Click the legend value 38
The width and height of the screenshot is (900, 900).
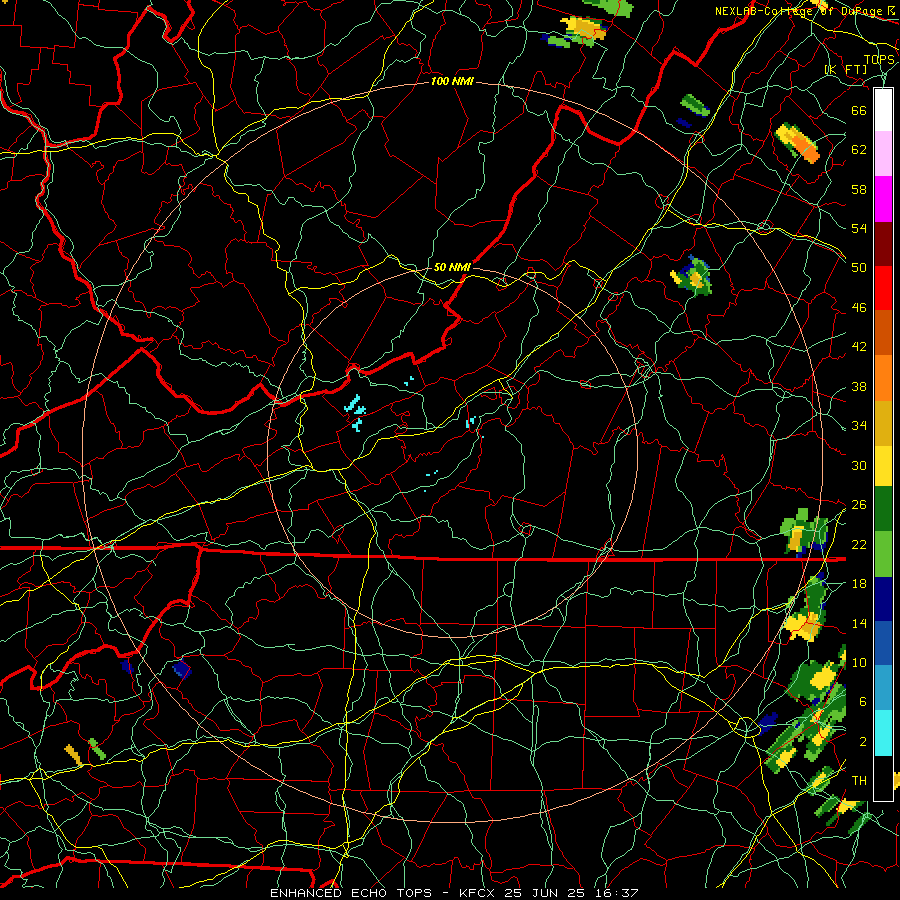pyautogui.click(x=859, y=387)
